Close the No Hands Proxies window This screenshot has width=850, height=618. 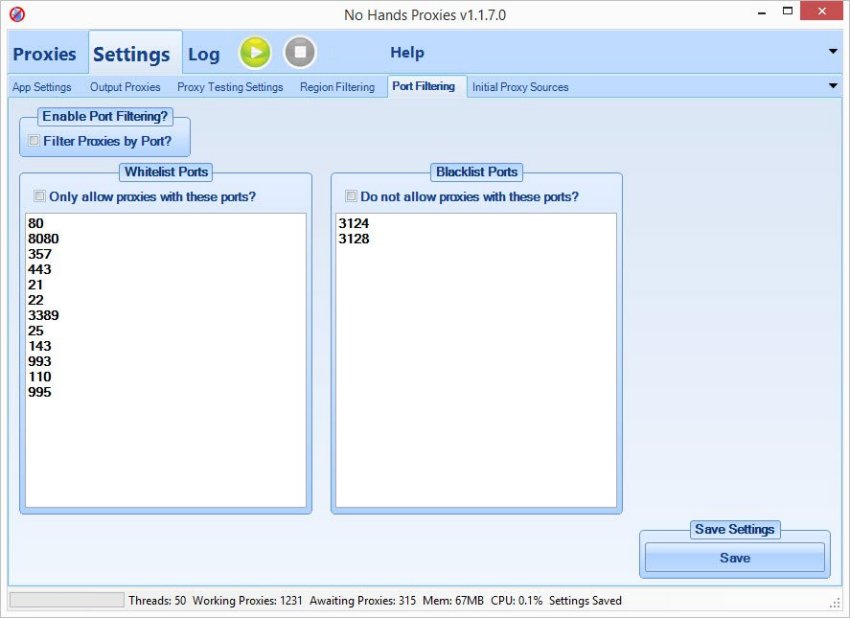[822, 11]
